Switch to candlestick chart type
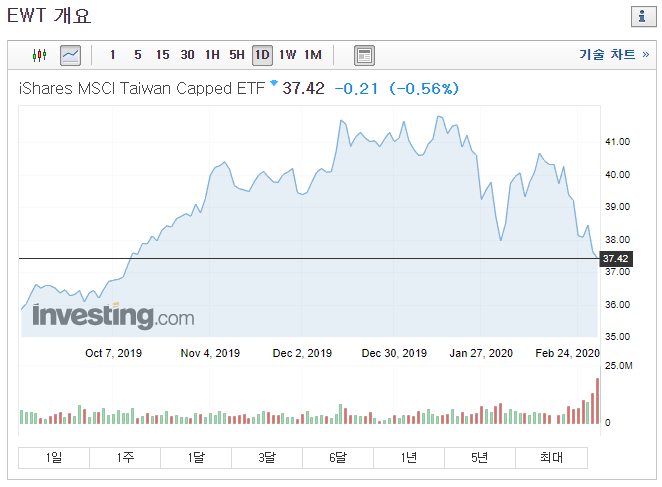Screen dimensions: 662x487 (x=40, y=55)
